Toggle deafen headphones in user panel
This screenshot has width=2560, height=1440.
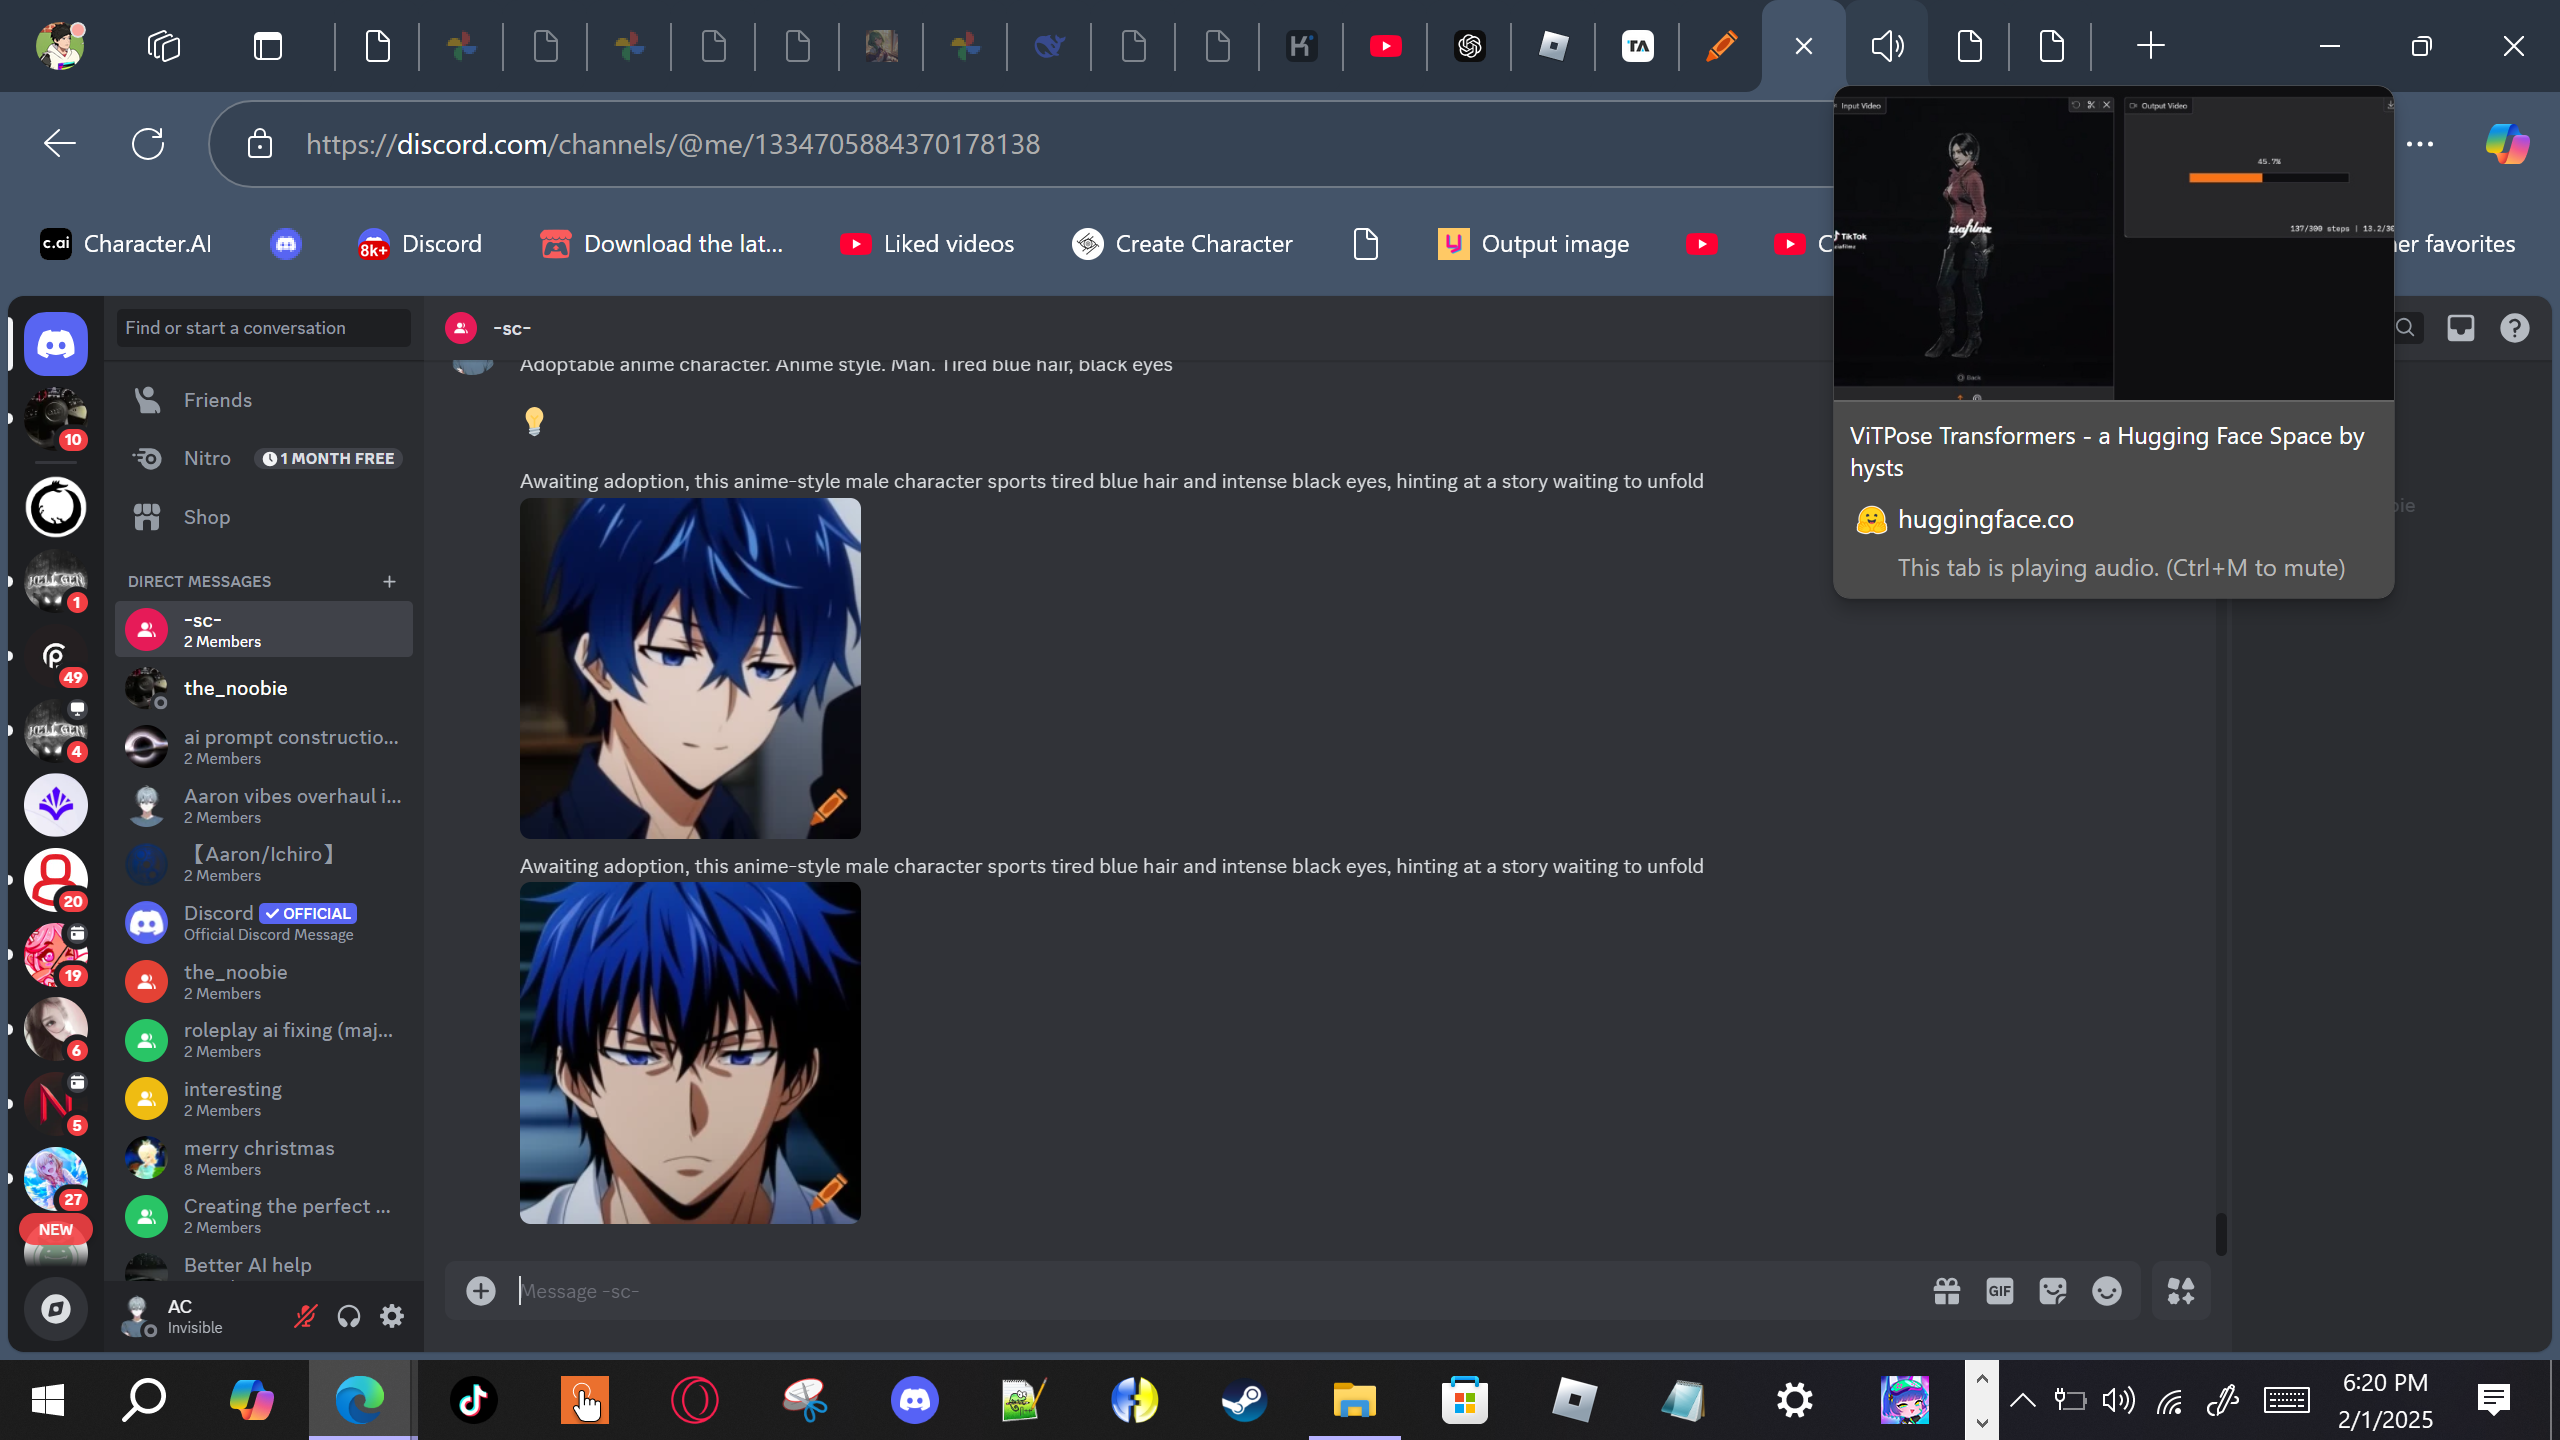(x=348, y=1316)
